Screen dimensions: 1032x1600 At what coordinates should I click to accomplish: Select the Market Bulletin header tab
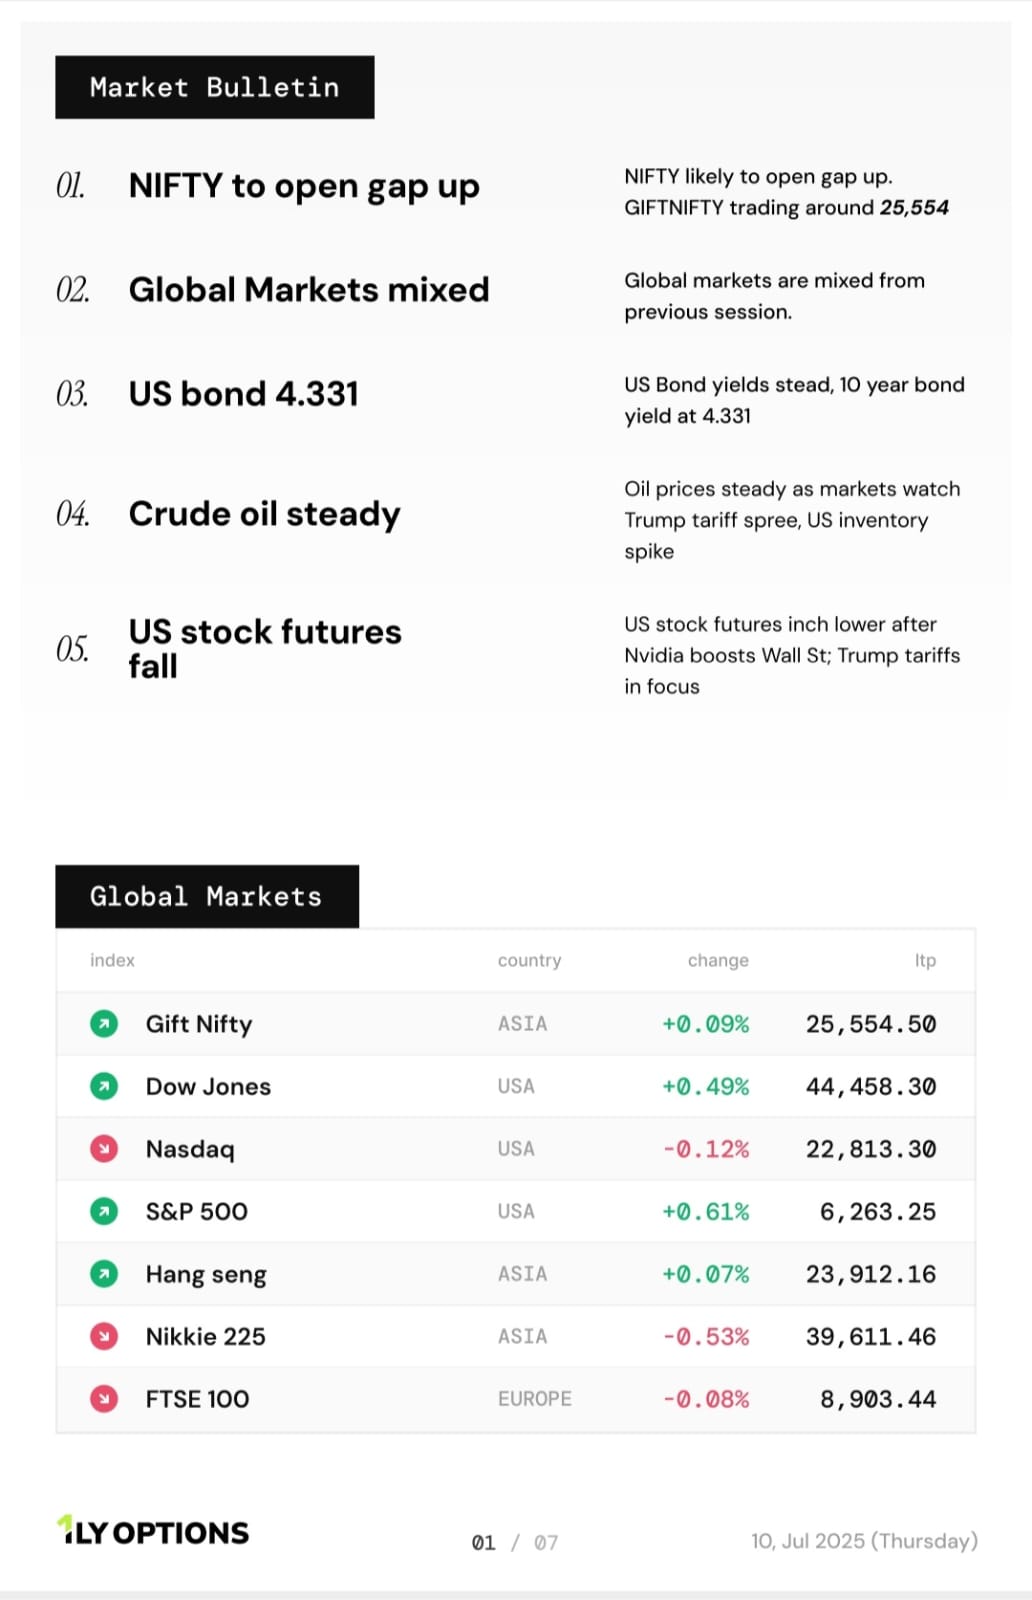point(215,88)
